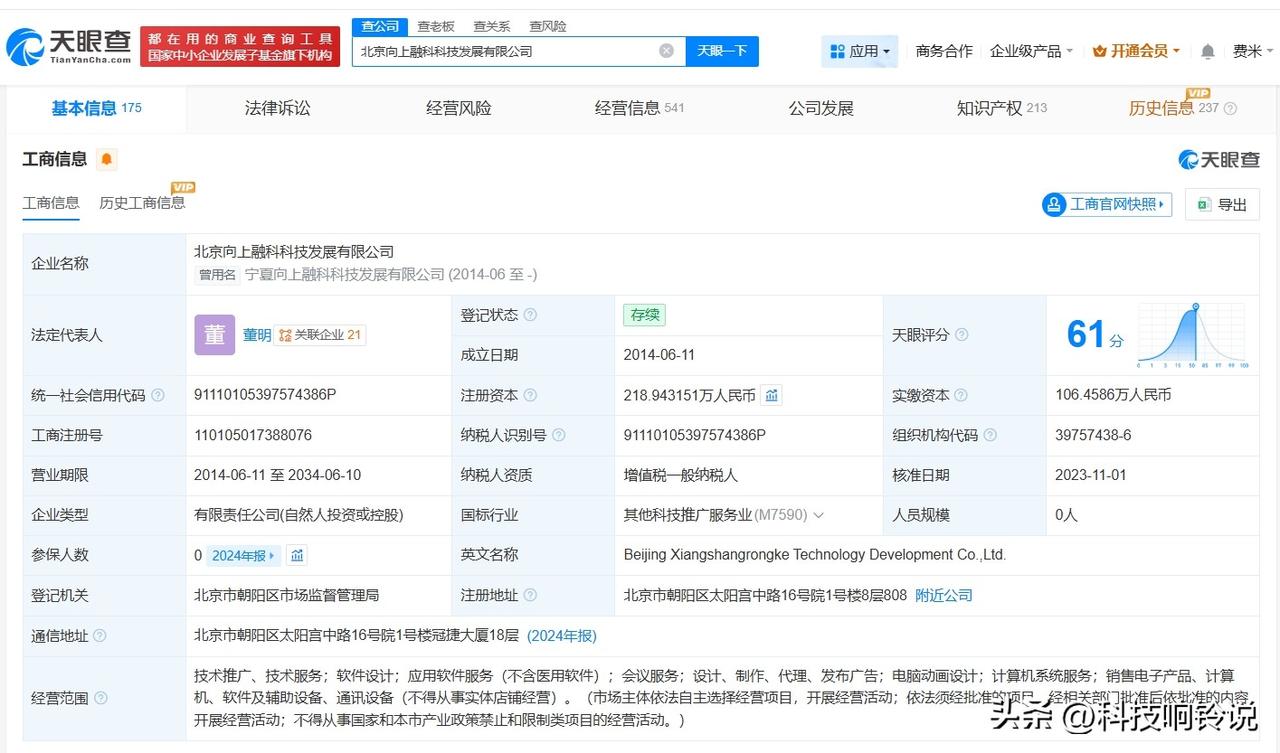This screenshot has height=753, width=1280.
Task: Click the help icon next to 历史信息 237
Action: click(x=1230, y=109)
